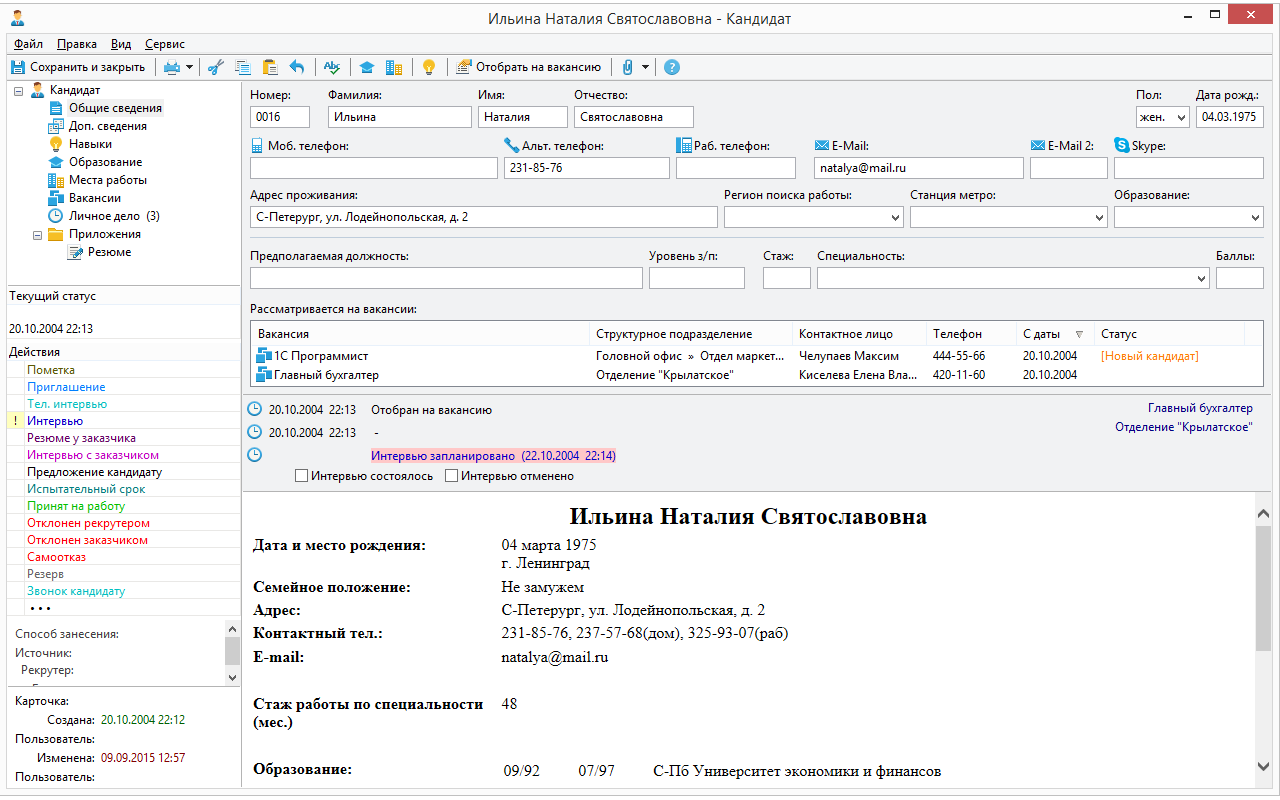
Task: Open the 'Специальность' dropdown
Action: tap(1201, 278)
